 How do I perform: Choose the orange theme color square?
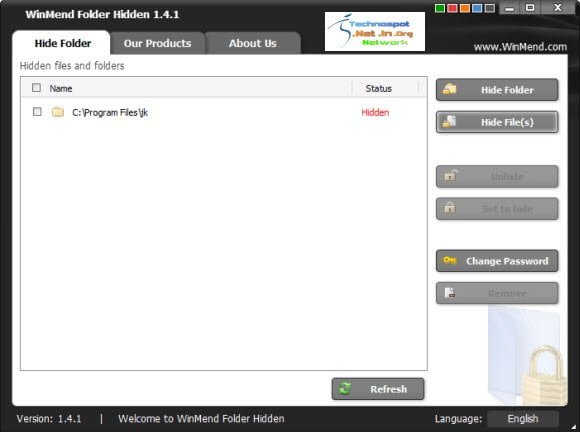point(465,8)
